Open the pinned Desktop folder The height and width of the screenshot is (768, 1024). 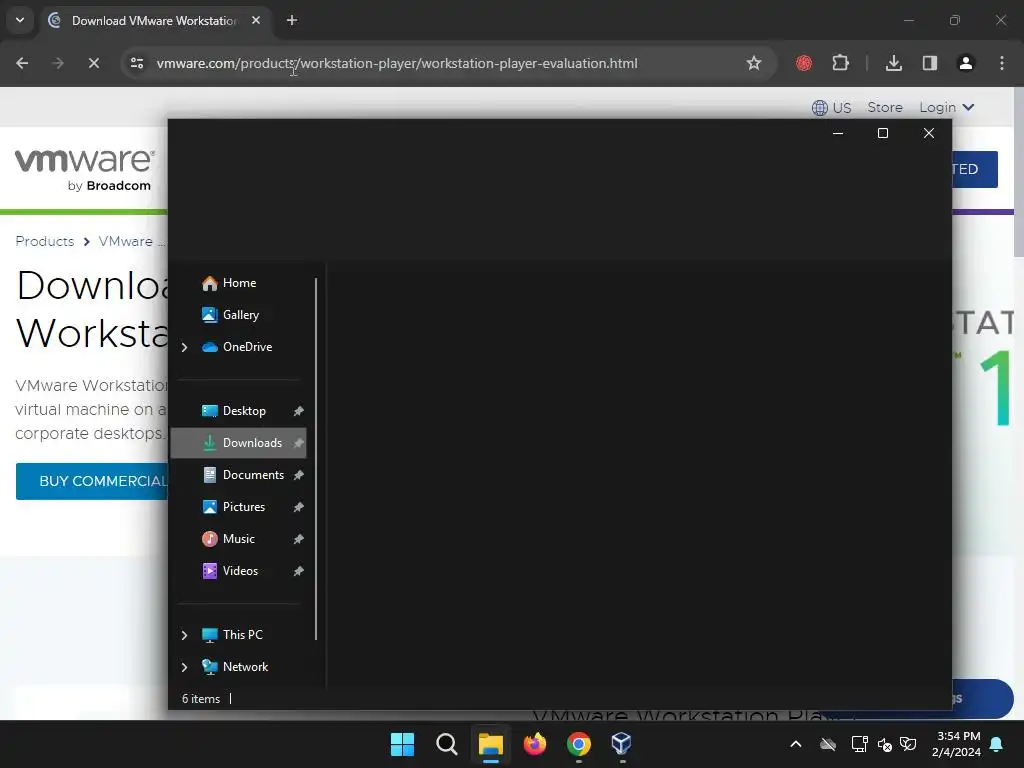click(244, 411)
